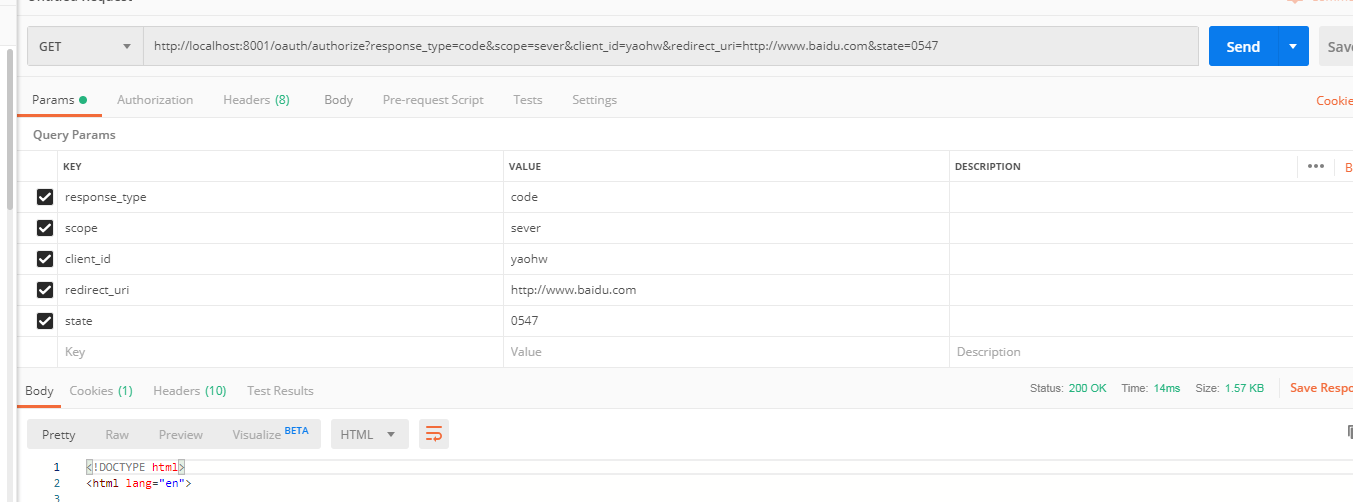Open the response Headers (10) tab
The image size is (1353, 502).
(190, 391)
